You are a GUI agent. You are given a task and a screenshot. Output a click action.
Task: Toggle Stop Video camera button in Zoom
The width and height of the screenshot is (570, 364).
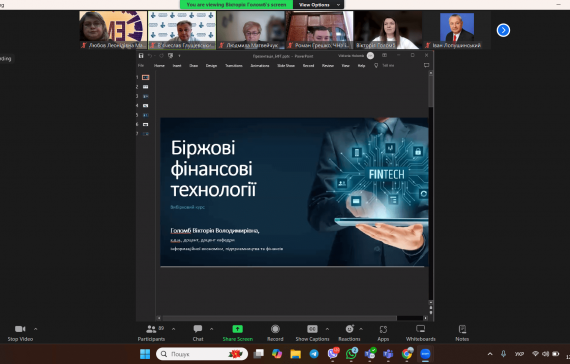[20, 333]
